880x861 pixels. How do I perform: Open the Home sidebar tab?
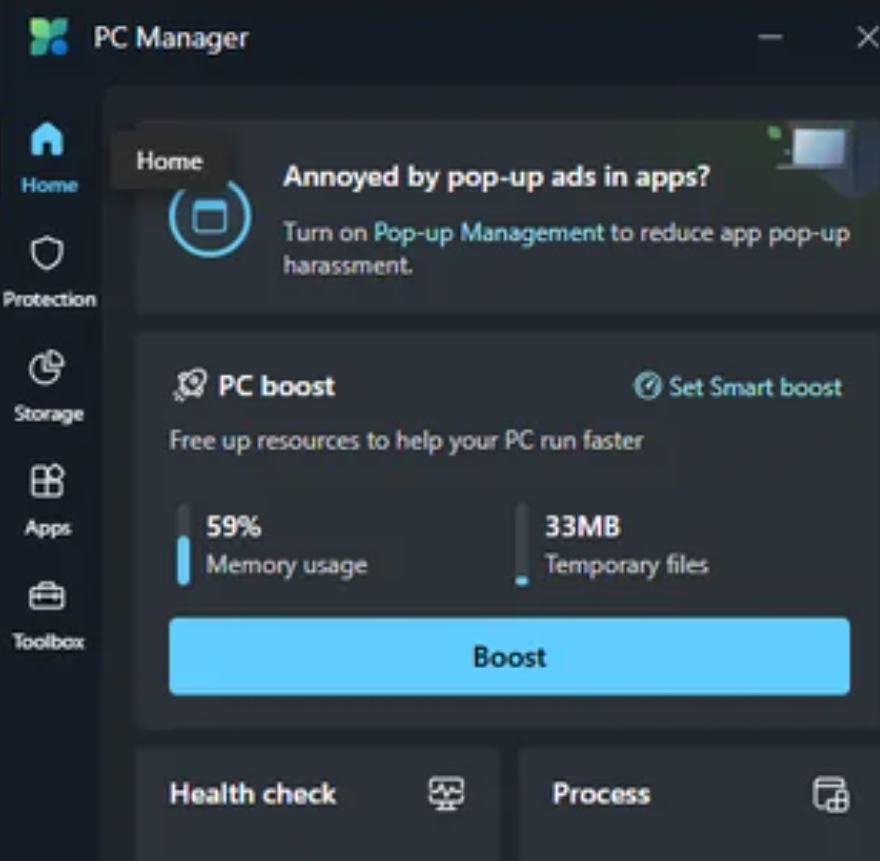point(48,157)
